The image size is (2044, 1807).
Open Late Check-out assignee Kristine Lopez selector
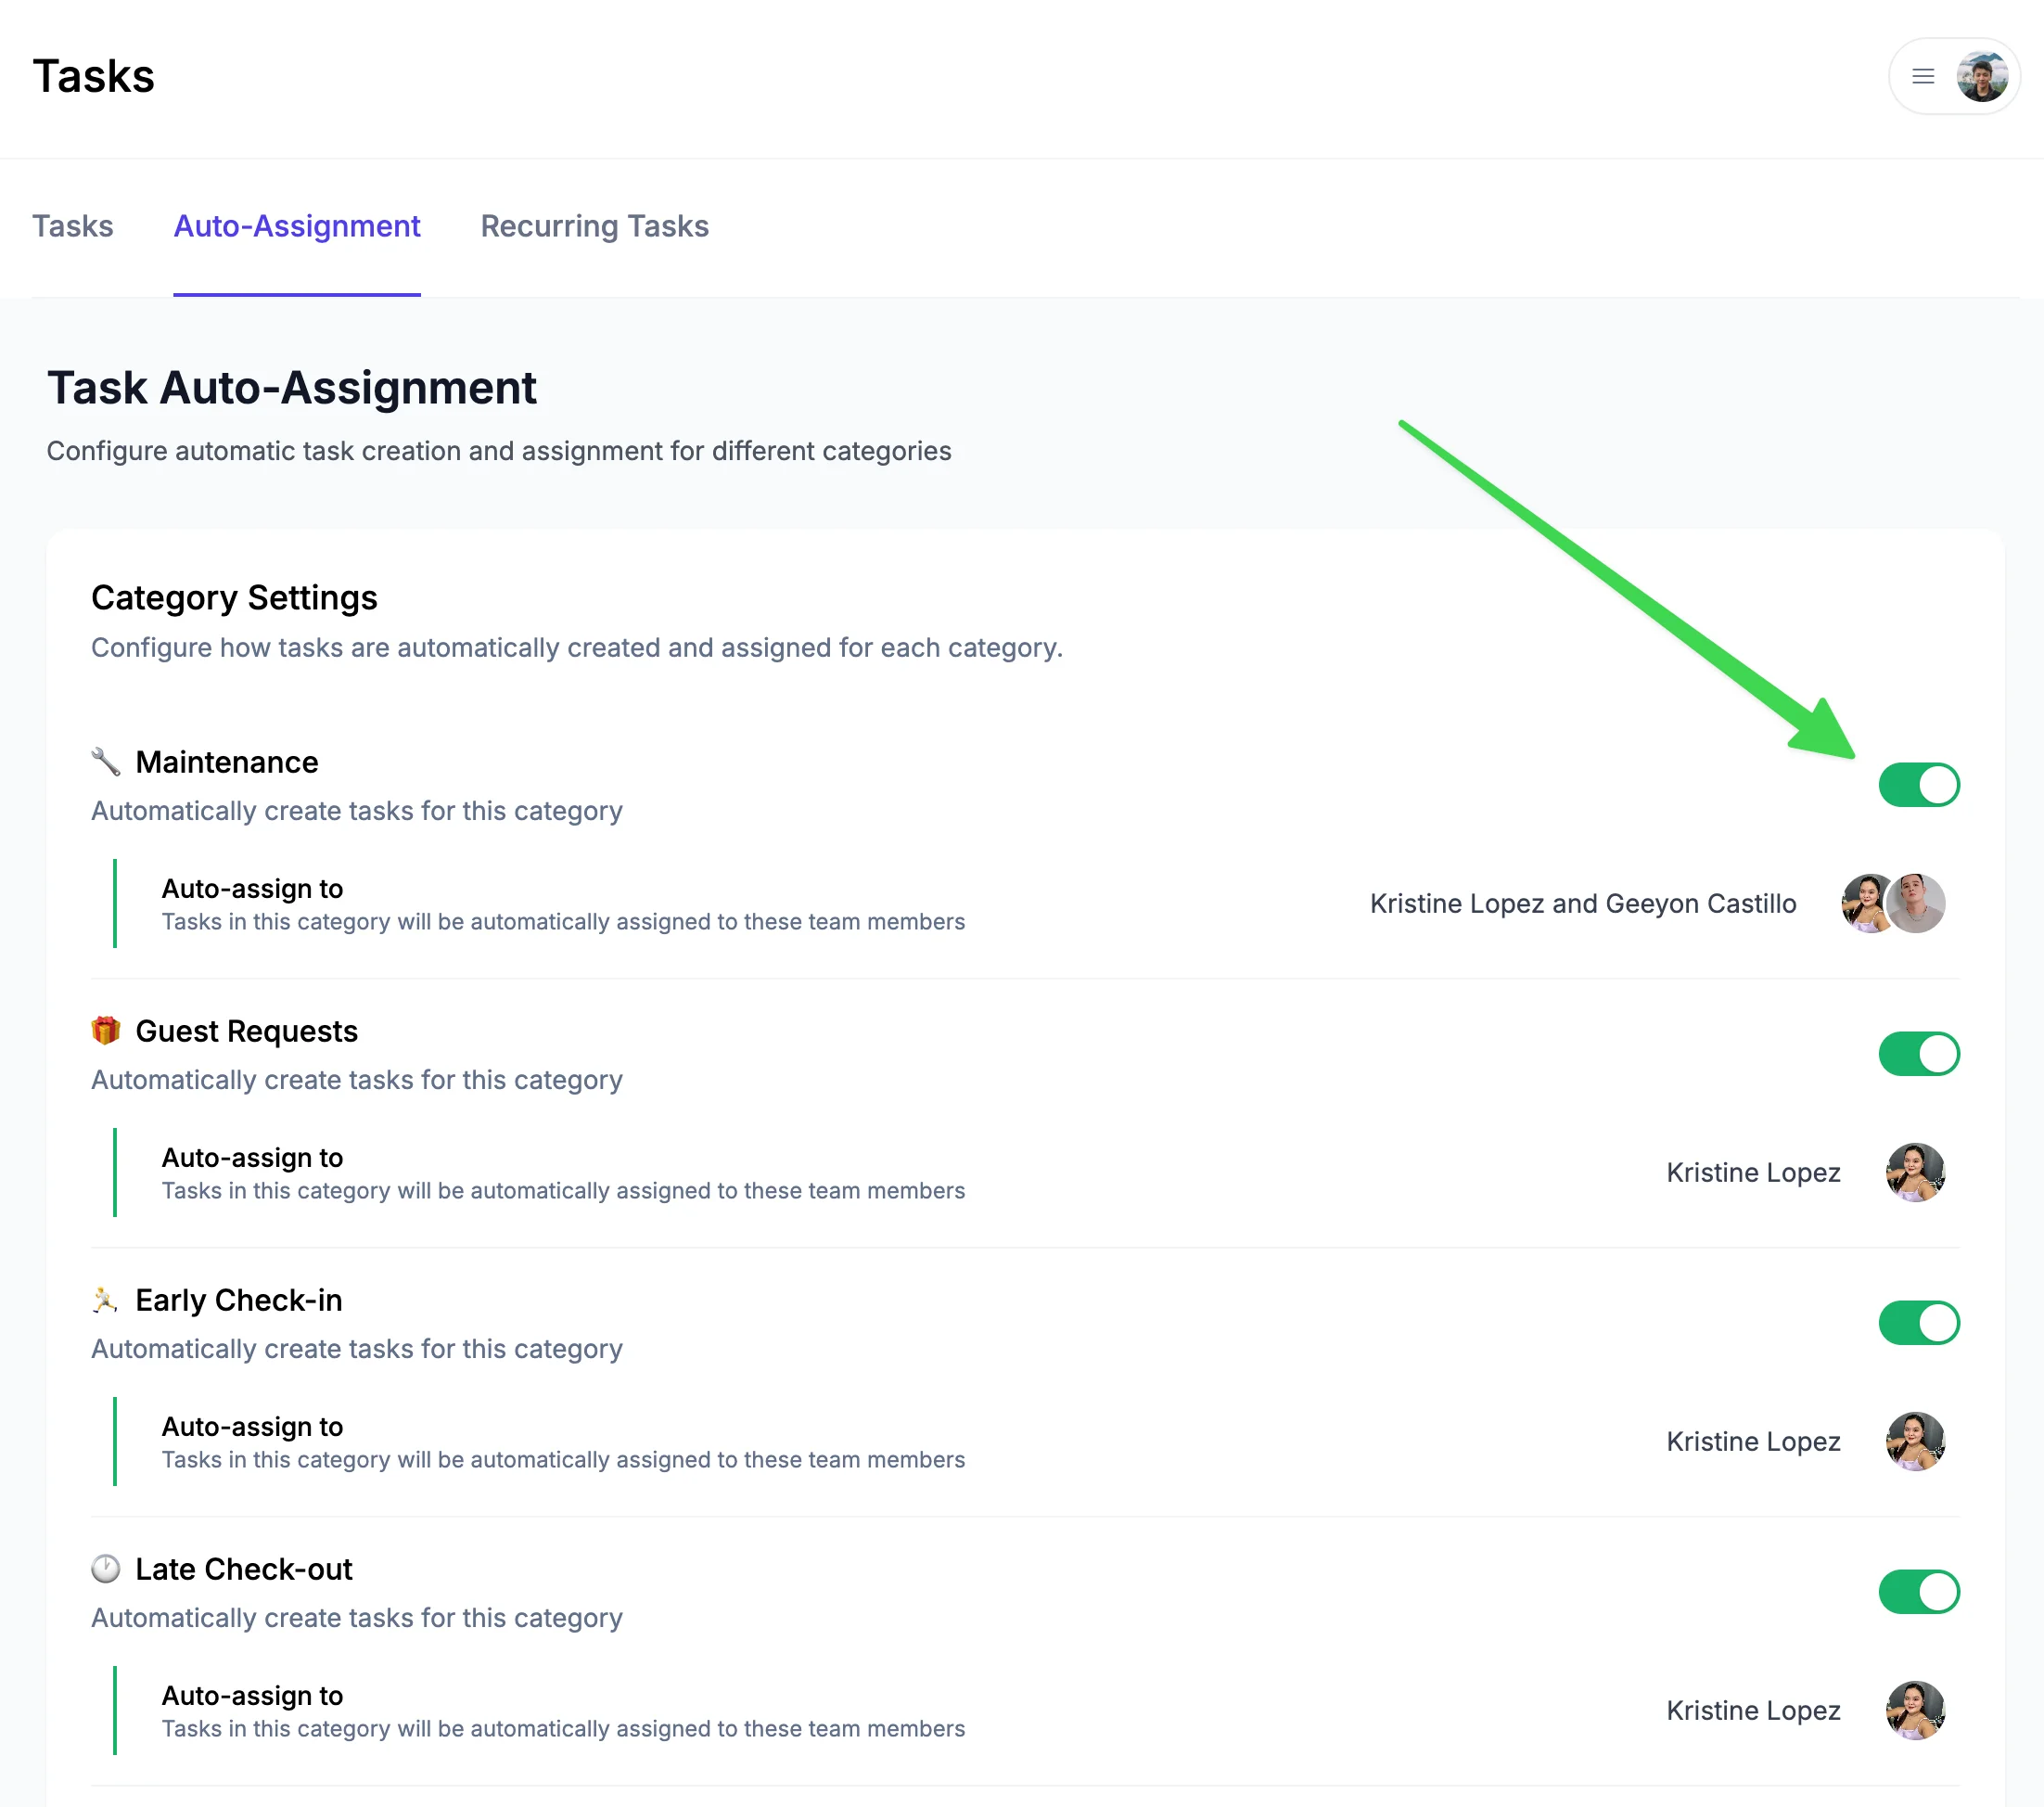1752,1710
